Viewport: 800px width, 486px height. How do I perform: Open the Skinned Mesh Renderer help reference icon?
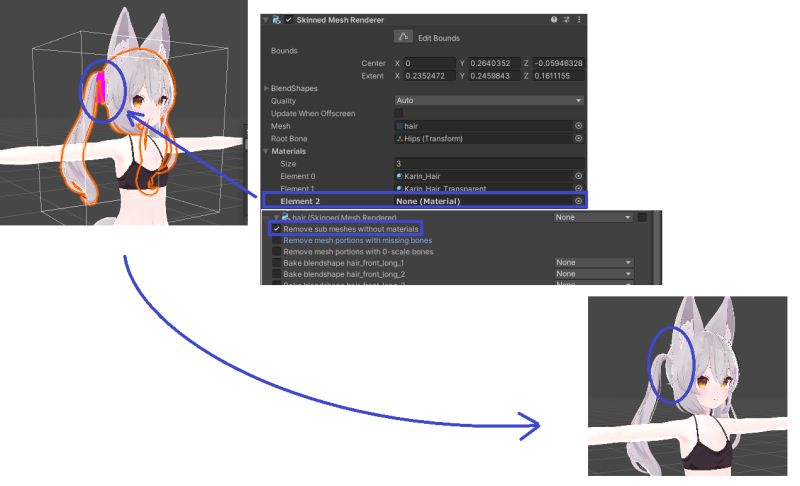pos(554,20)
